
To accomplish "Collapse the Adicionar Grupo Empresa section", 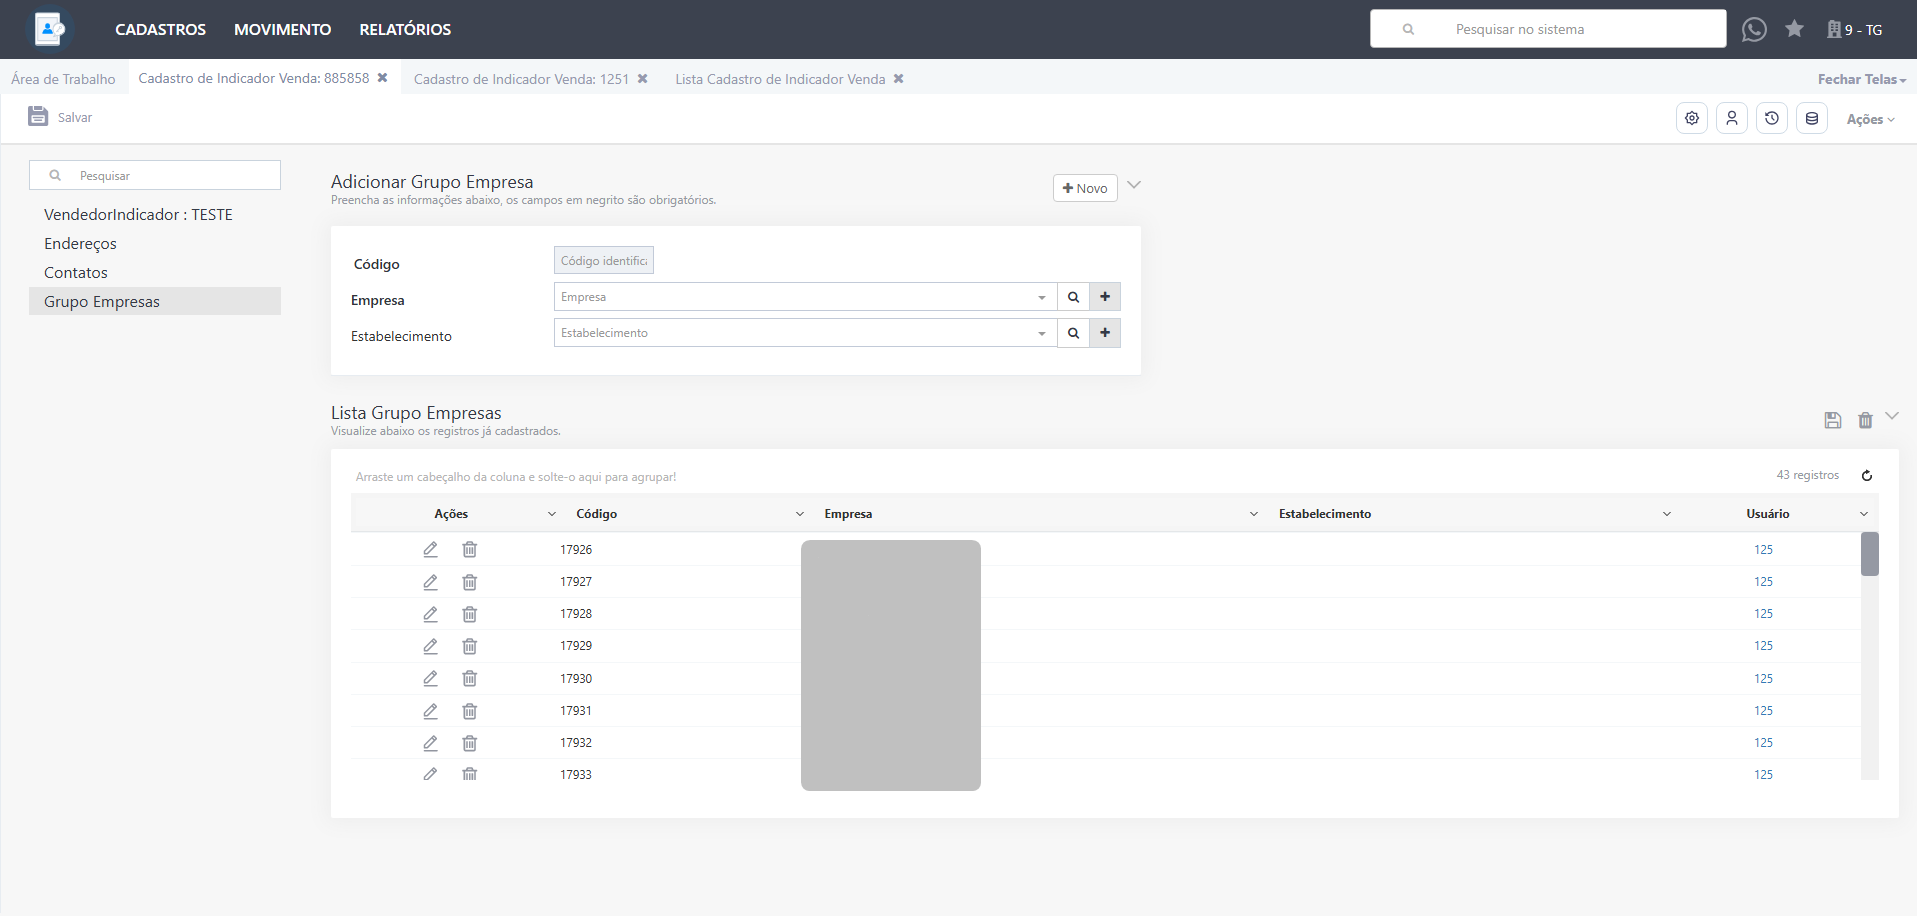I will pyautogui.click(x=1134, y=185).
